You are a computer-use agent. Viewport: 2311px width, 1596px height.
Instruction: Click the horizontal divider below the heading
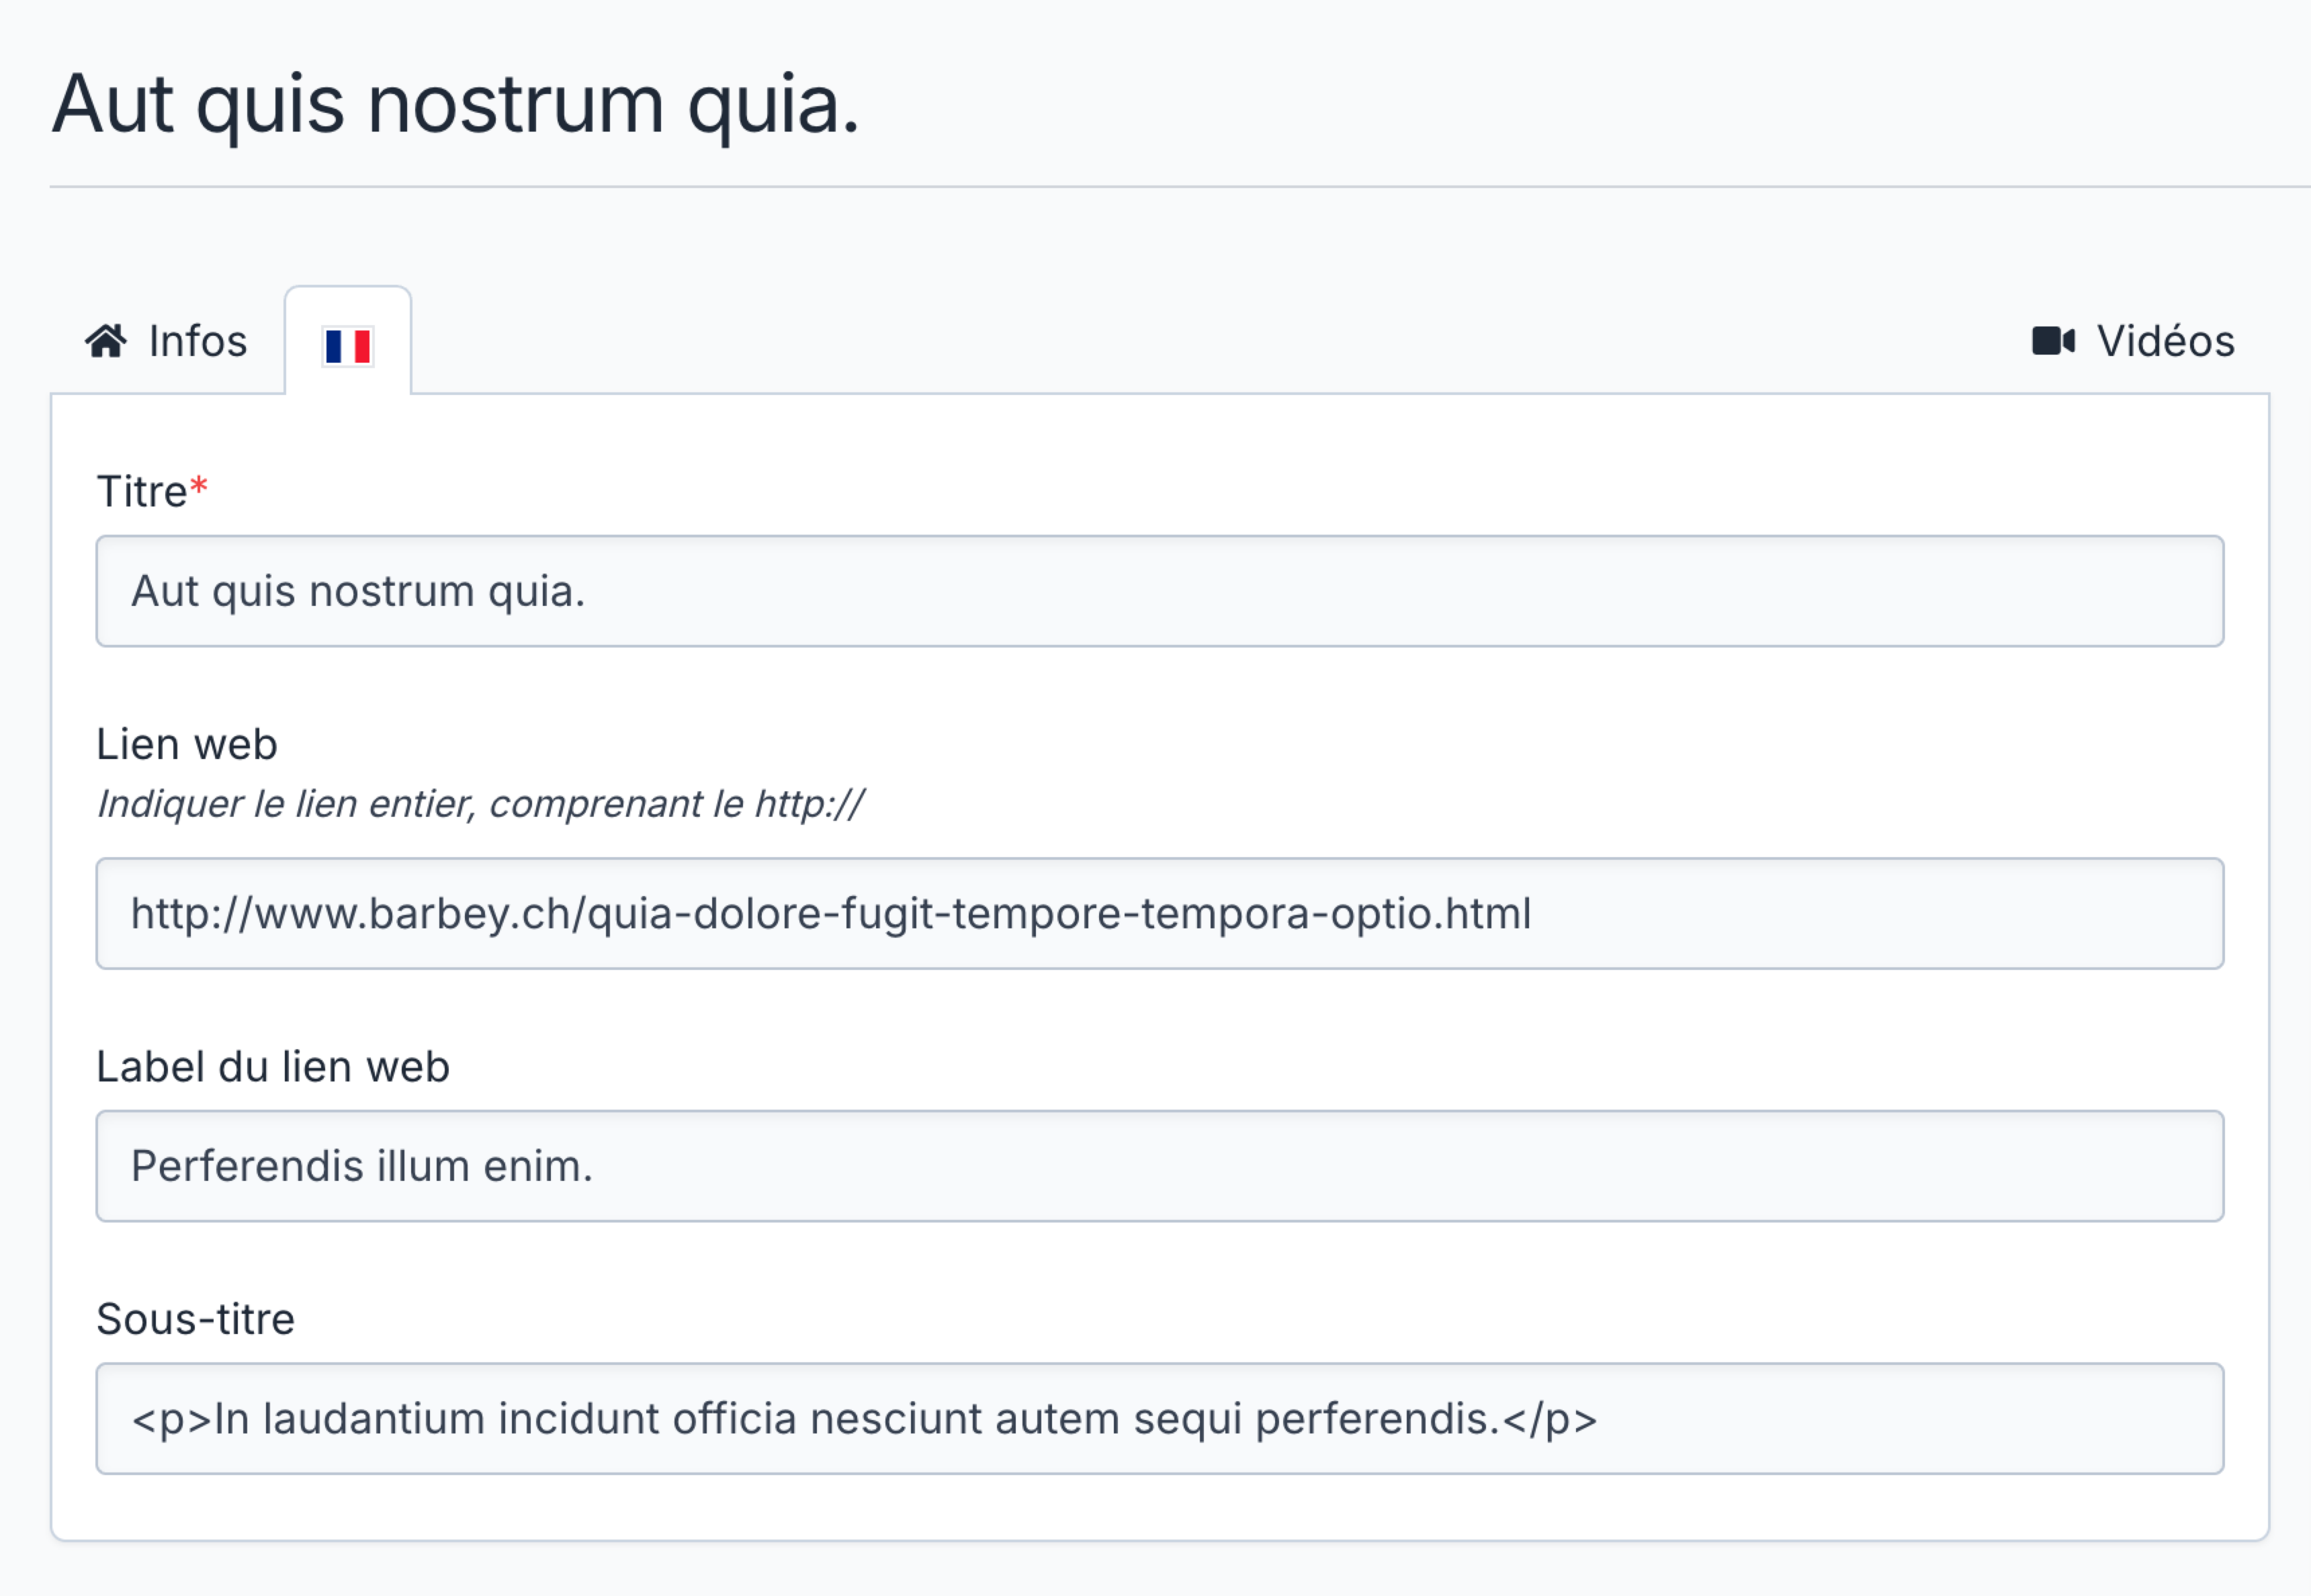[x=1180, y=187]
